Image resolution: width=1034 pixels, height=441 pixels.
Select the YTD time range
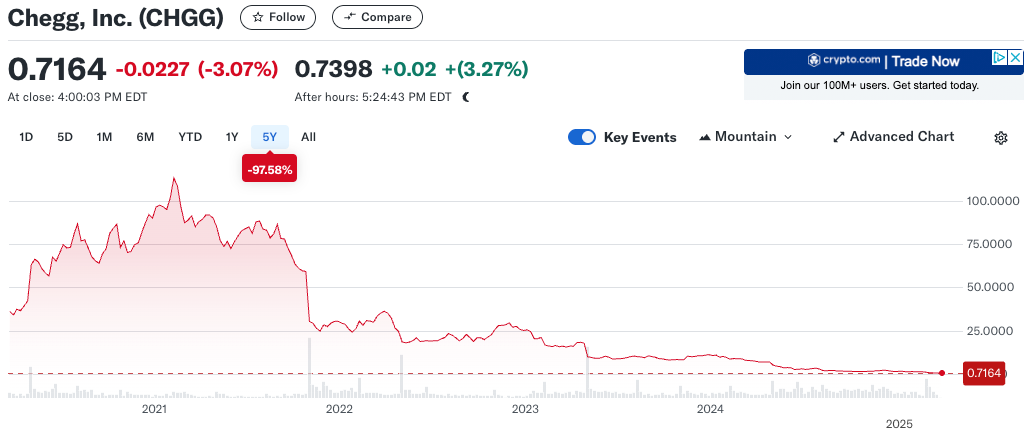click(x=190, y=137)
